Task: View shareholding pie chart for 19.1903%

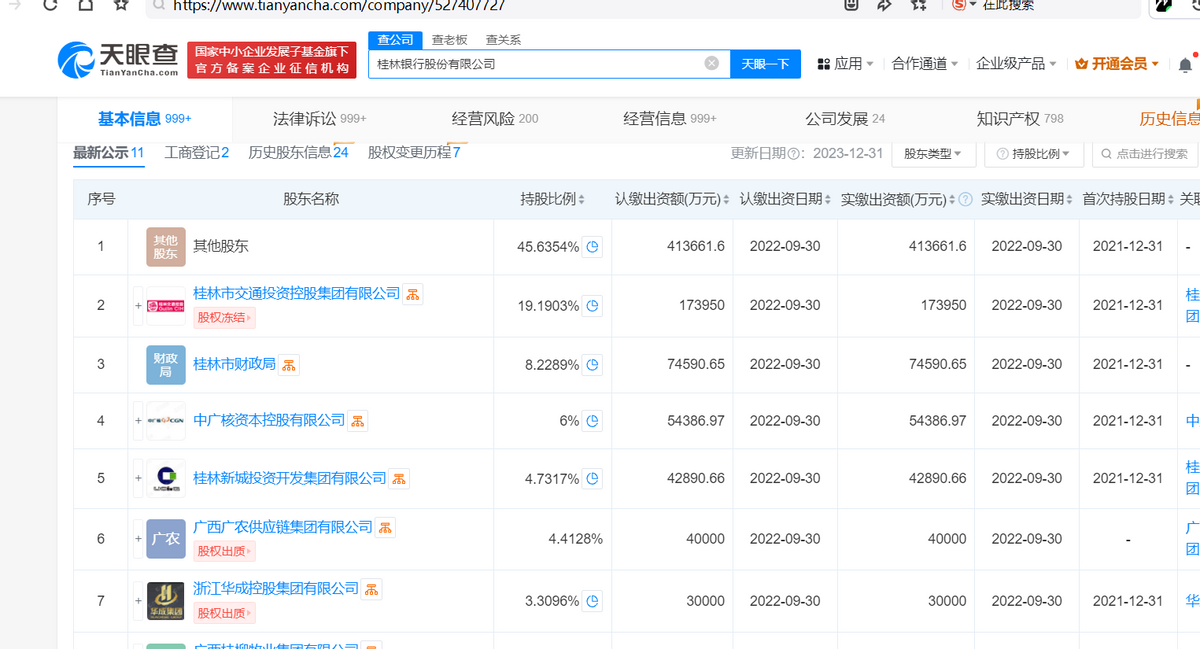Action: pos(593,306)
